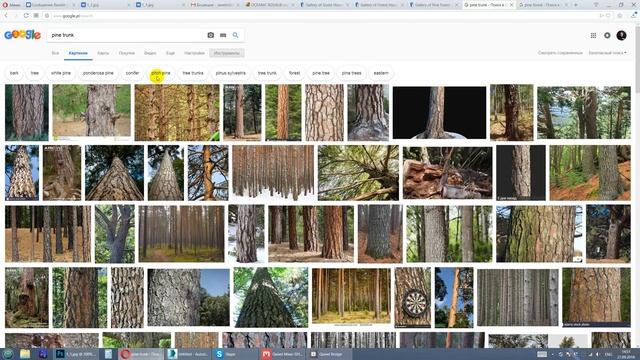Screen dimensions: 640x360
Task: Switch to Photoshop in the taskbar
Action: coord(76,354)
